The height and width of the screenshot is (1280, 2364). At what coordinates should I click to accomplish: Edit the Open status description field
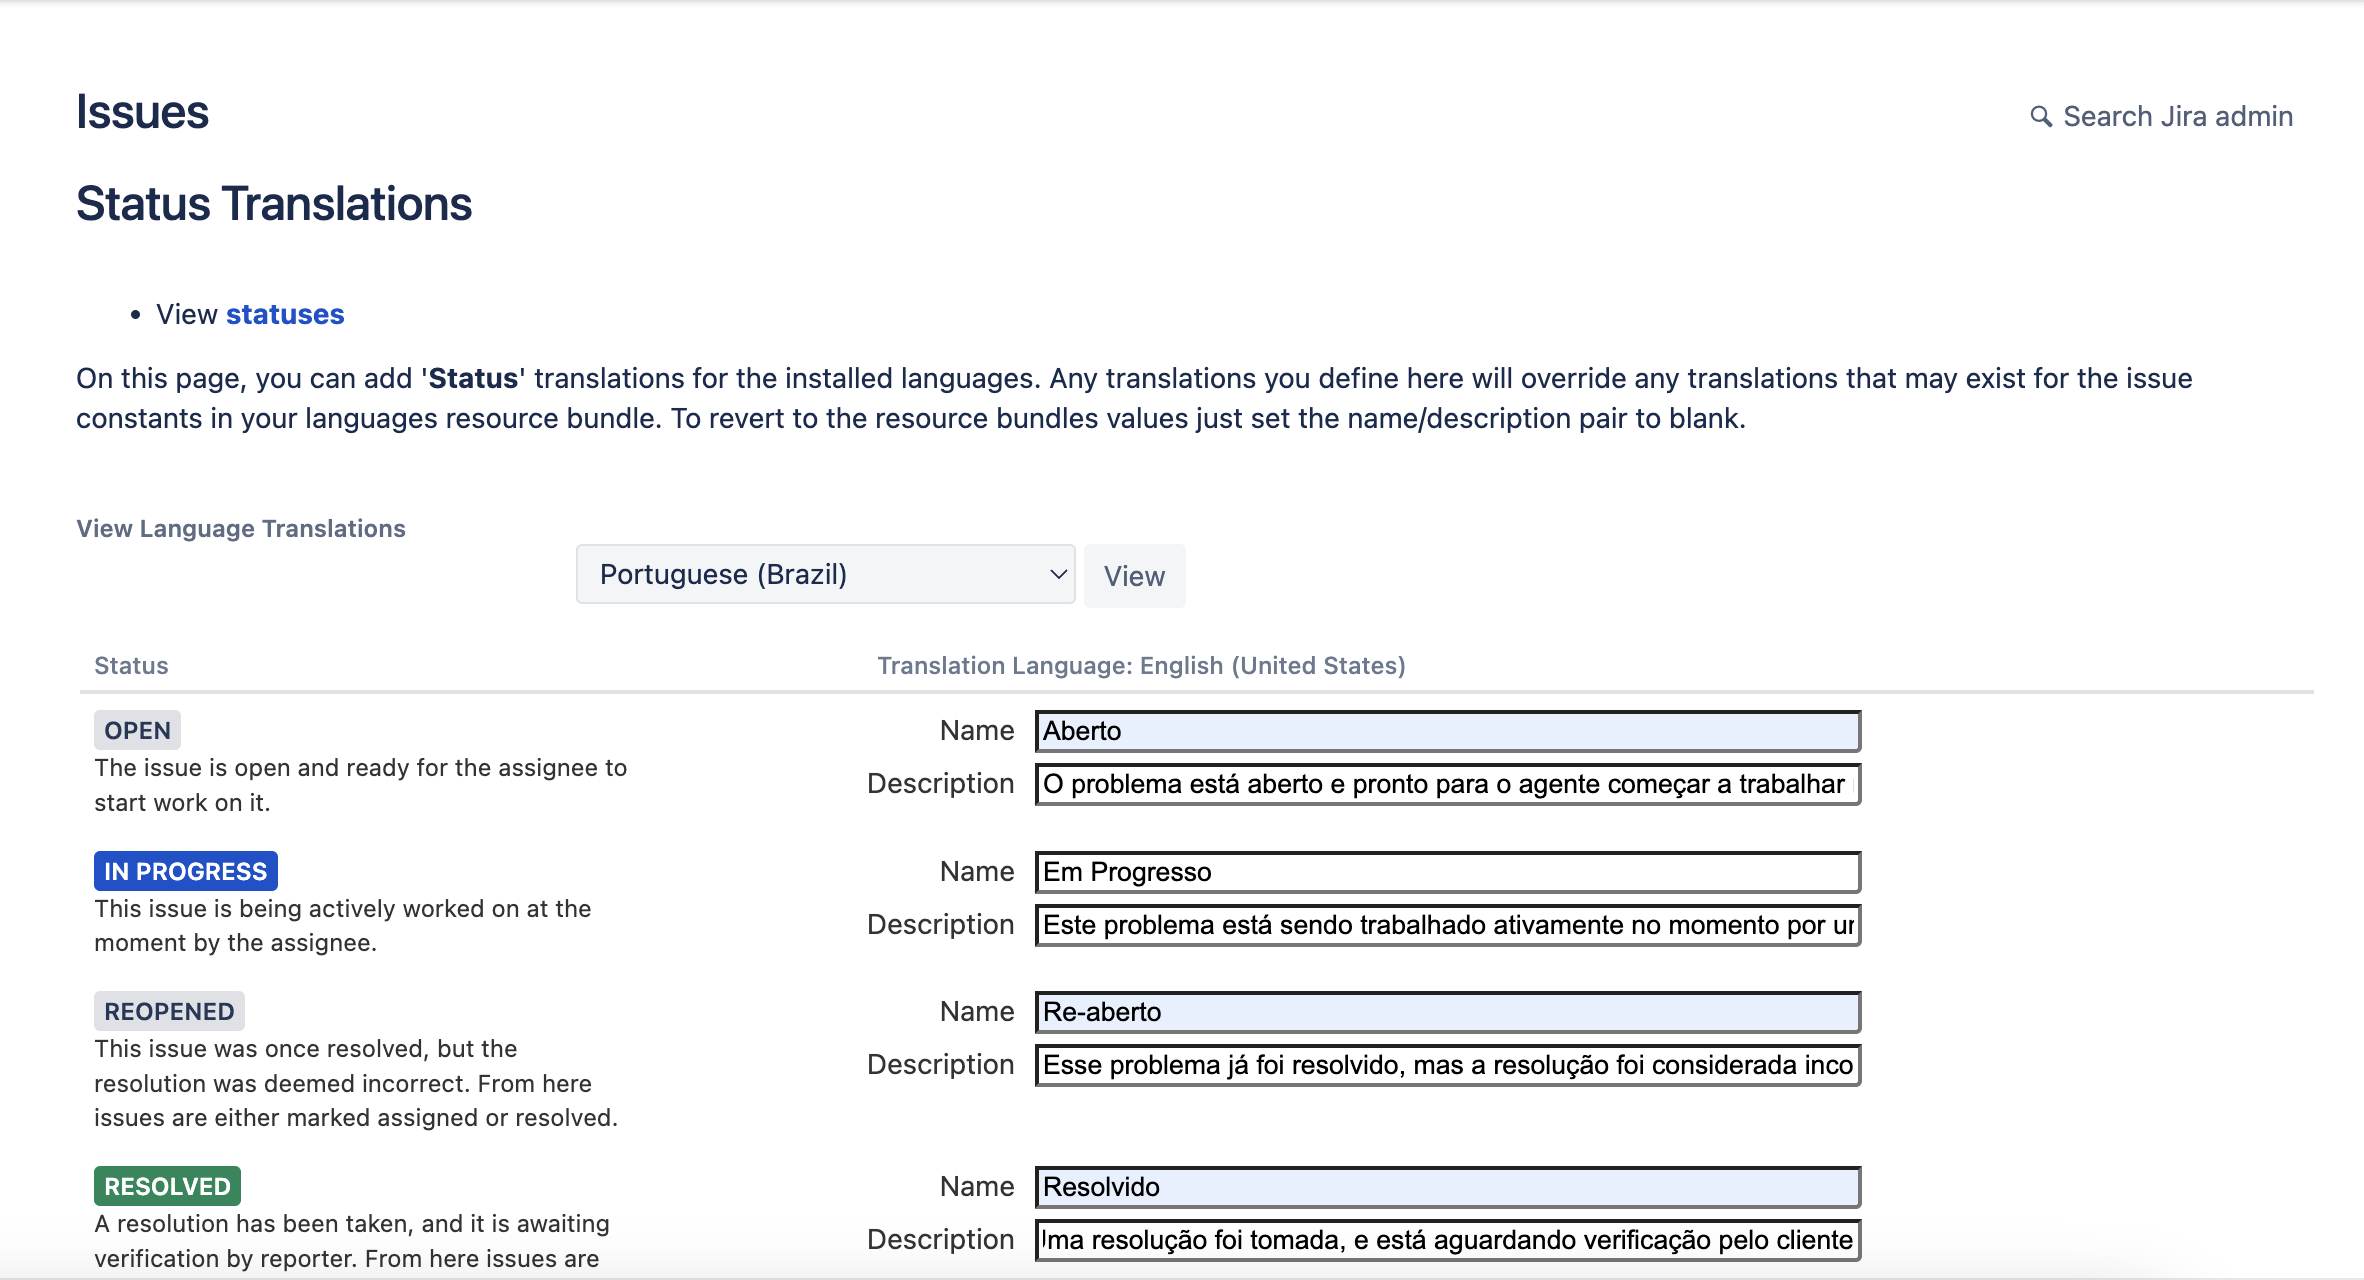coord(1446,784)
